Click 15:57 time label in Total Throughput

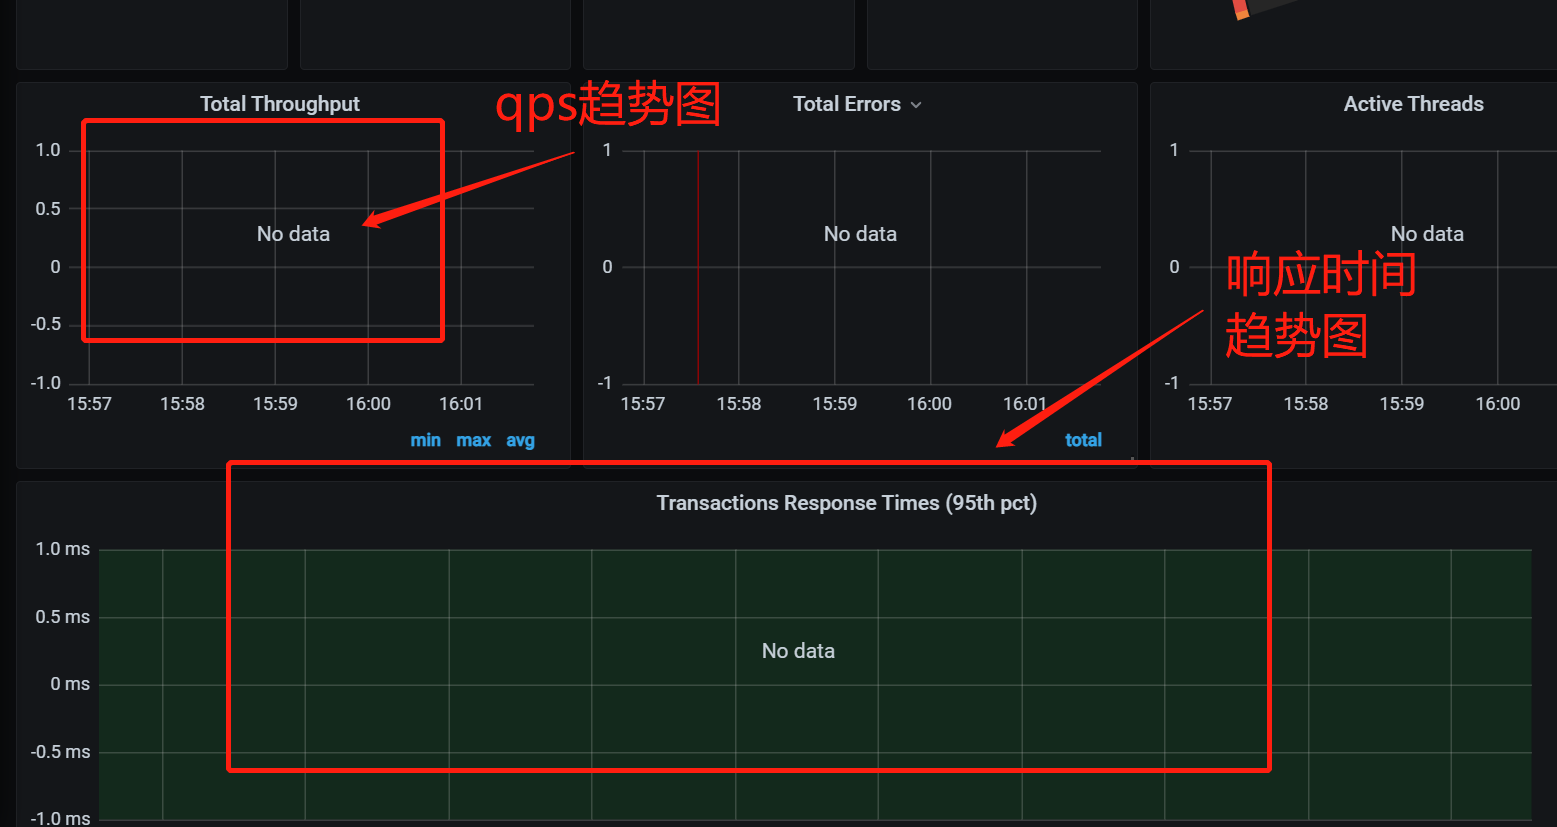pyautogui.click(x=89, y=404)
